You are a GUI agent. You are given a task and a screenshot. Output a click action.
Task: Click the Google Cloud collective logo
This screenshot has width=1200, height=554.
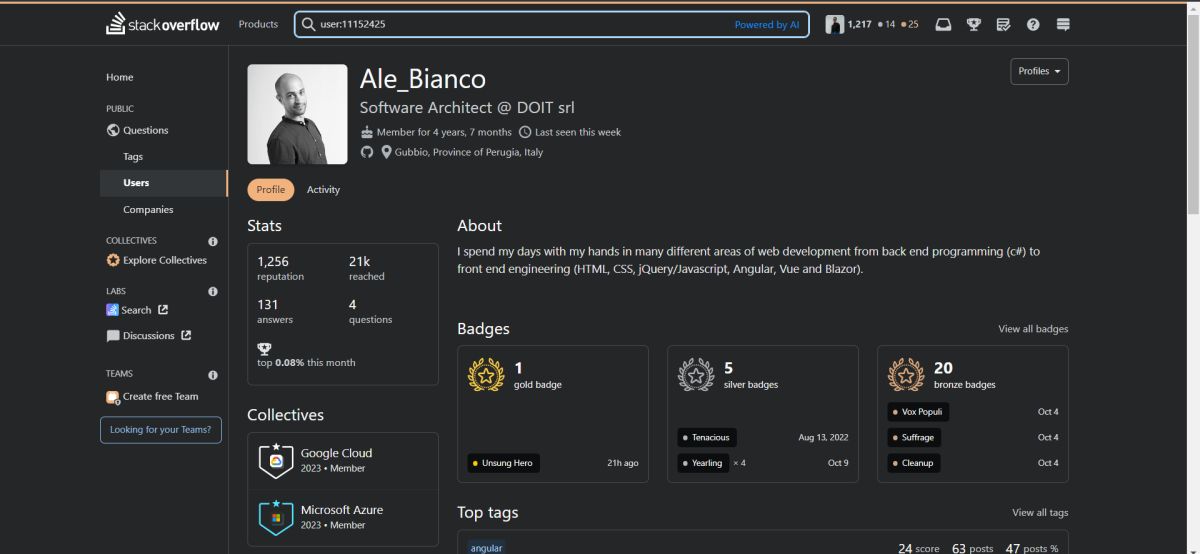(x=276, y=460)
